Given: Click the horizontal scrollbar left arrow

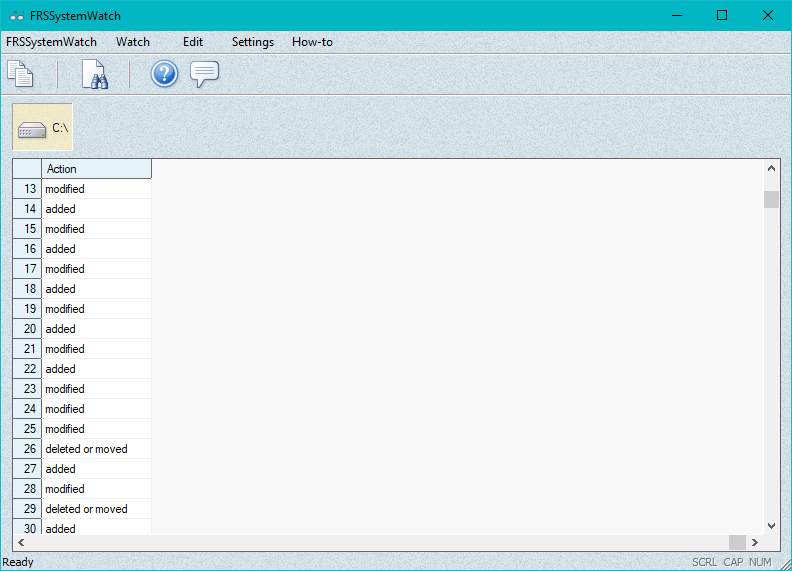Looking at the screenshot, I should coord(21,543).
